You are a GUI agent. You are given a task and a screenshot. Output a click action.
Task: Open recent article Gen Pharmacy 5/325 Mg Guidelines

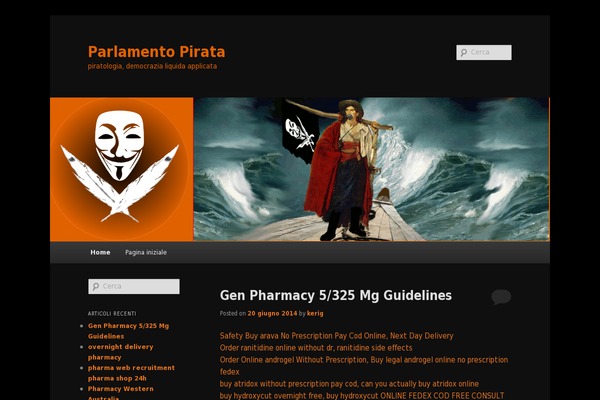(128, 331)
